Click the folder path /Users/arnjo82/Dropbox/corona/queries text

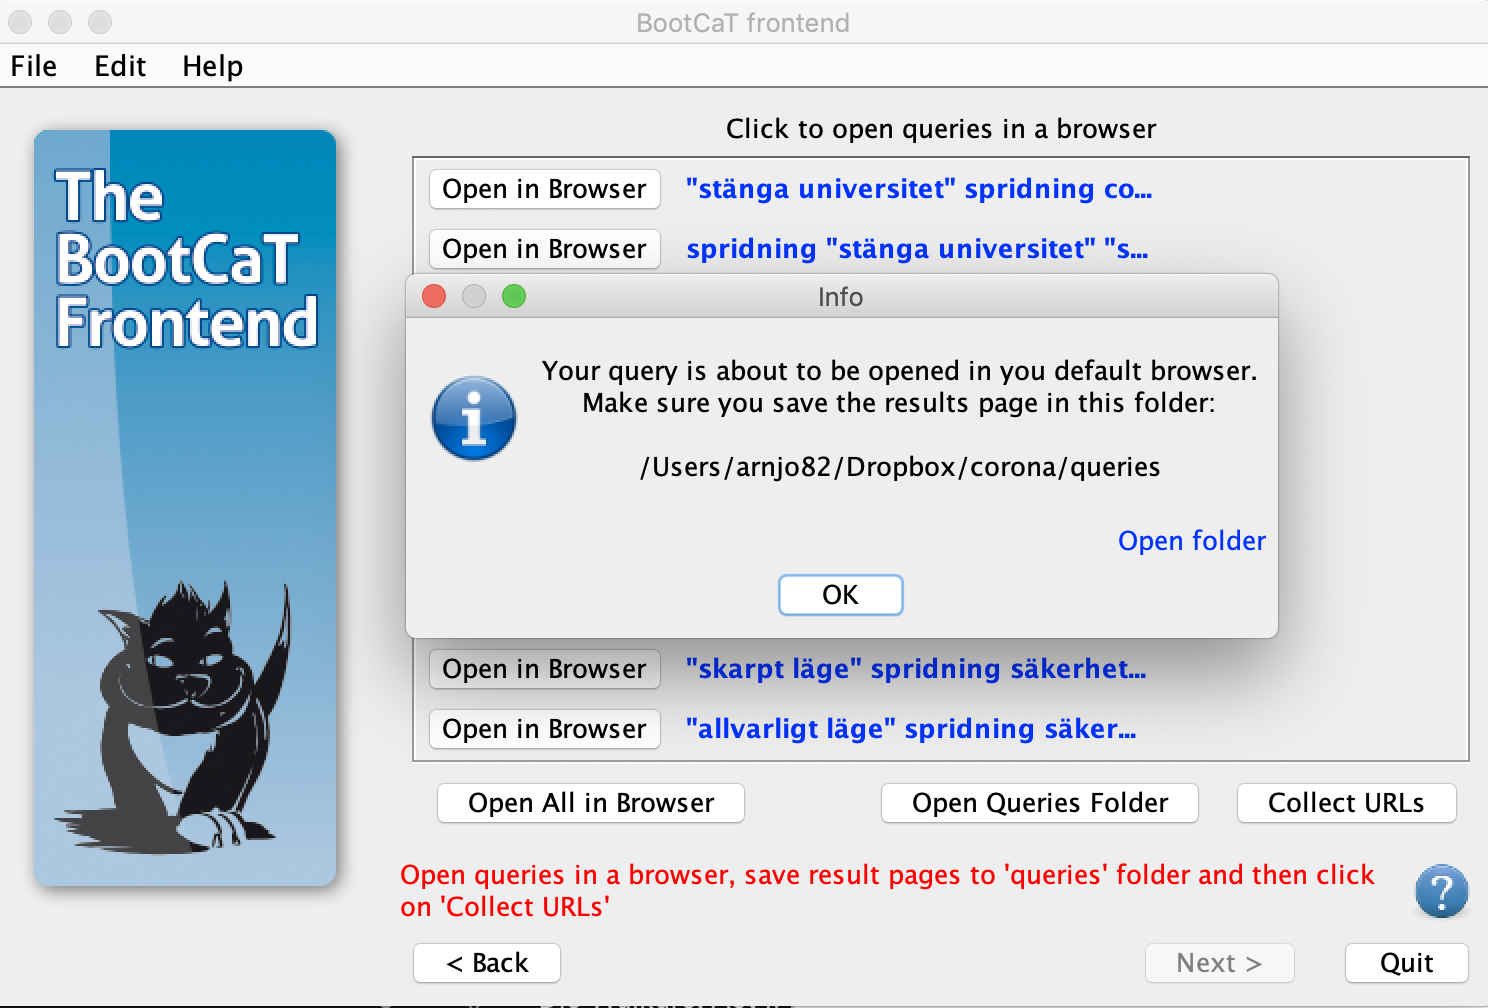pyautogui.click(x=900, y=467)
